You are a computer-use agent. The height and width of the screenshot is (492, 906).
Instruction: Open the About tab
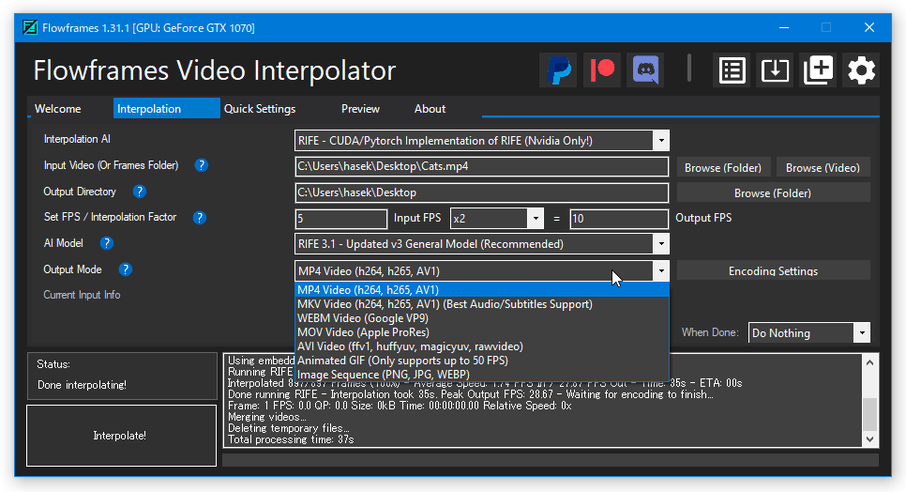[x=430, y=109]
